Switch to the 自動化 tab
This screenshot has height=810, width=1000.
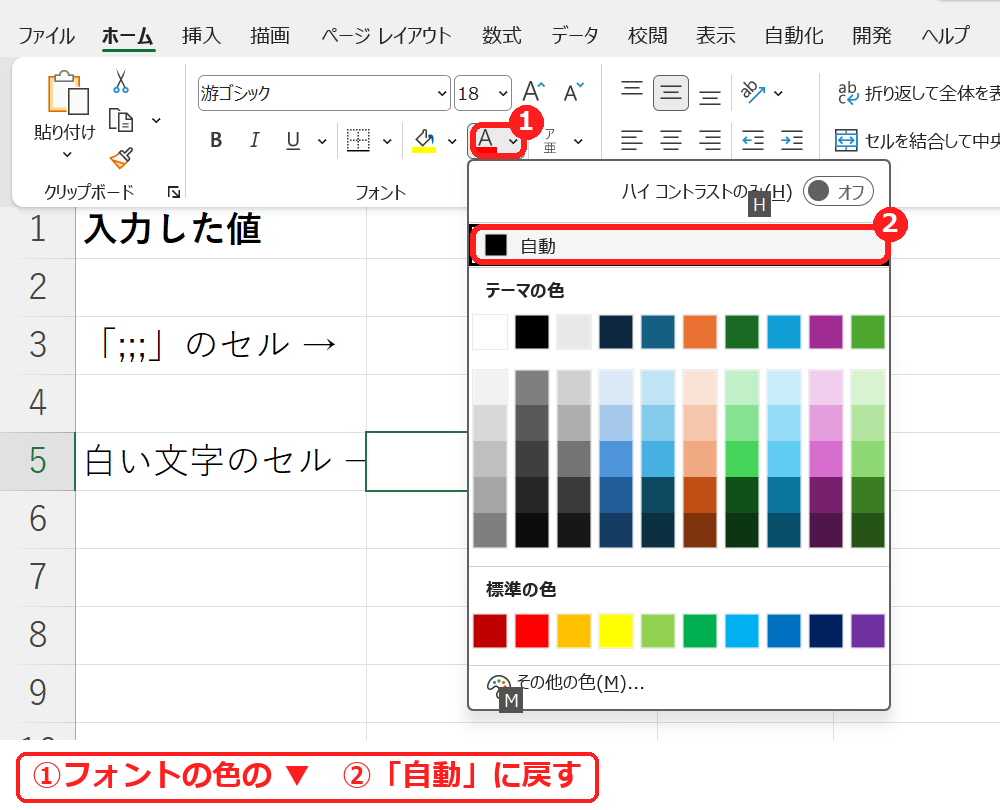pos(794,35)
